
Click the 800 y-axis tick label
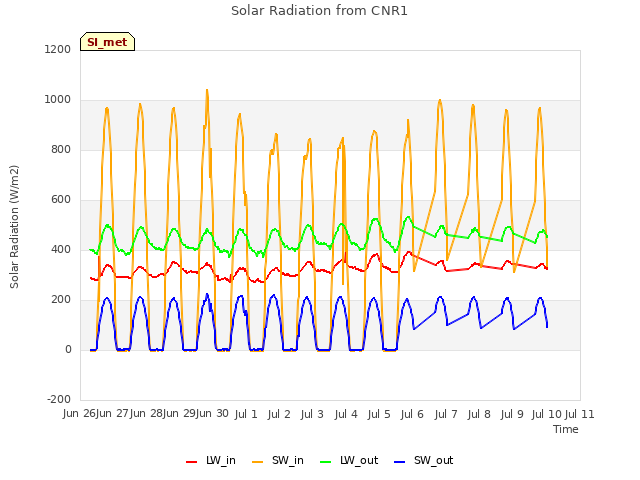pyautogui.click(x=61, y=149)
